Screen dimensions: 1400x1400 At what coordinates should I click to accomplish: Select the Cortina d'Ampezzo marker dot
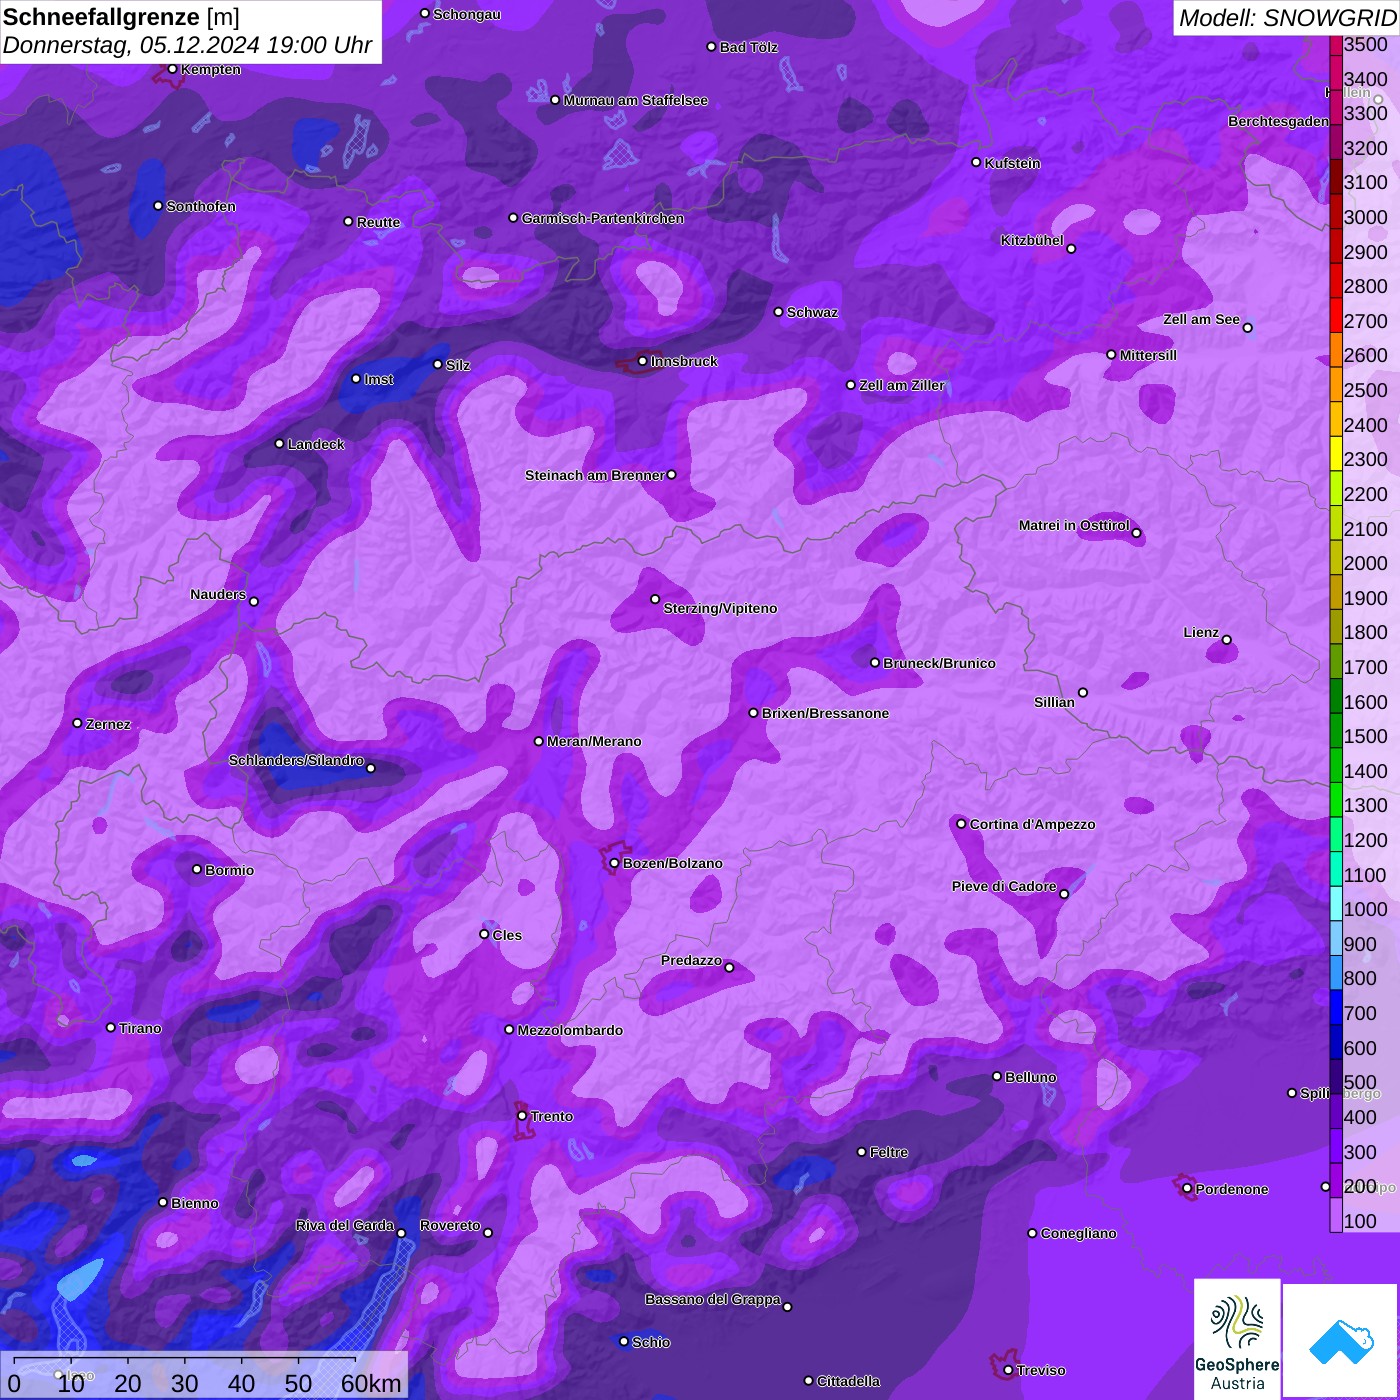[962, 824]
